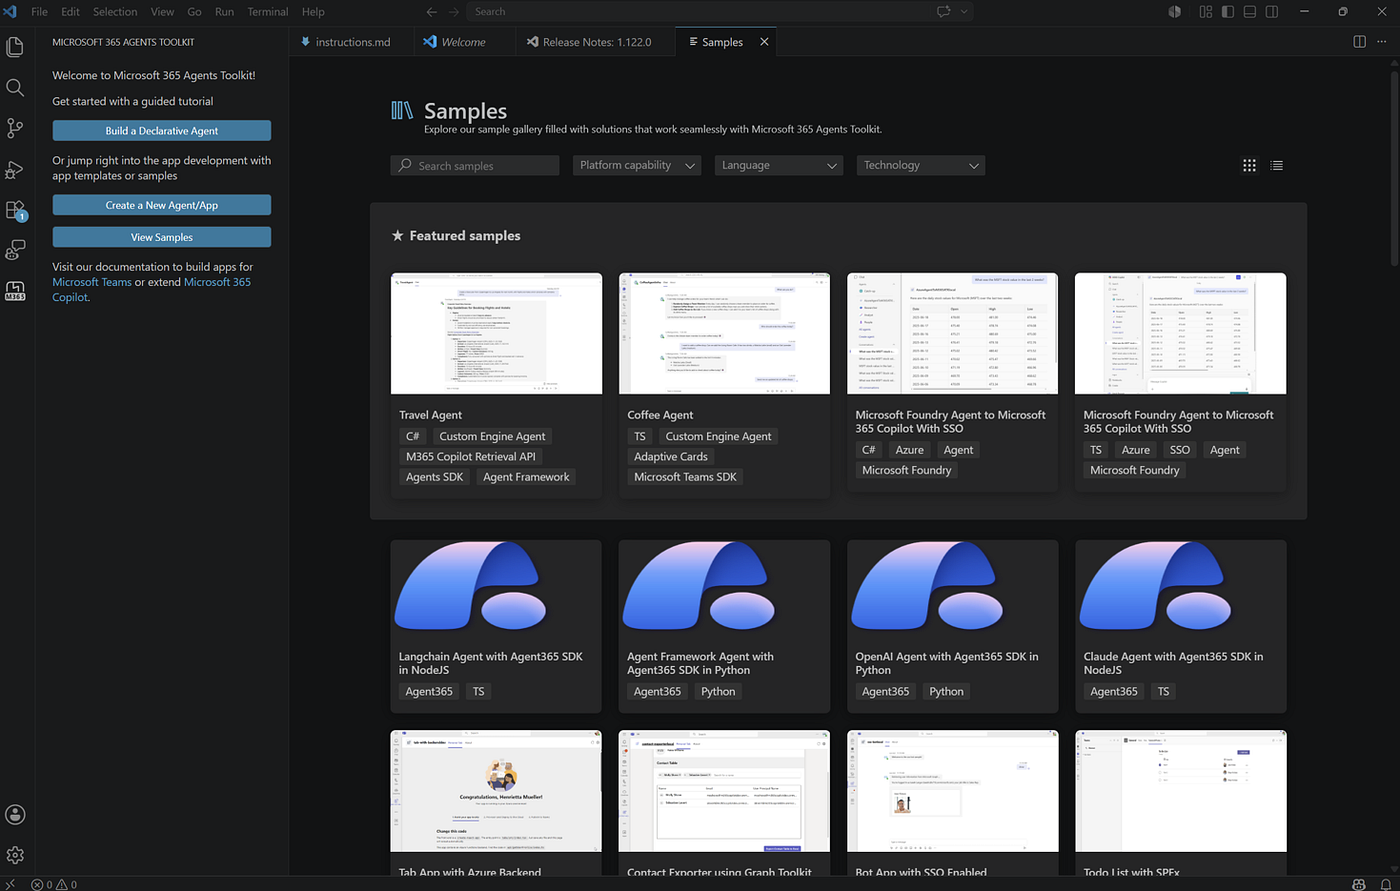Click the remote window icon in status bar

(10, 884)
